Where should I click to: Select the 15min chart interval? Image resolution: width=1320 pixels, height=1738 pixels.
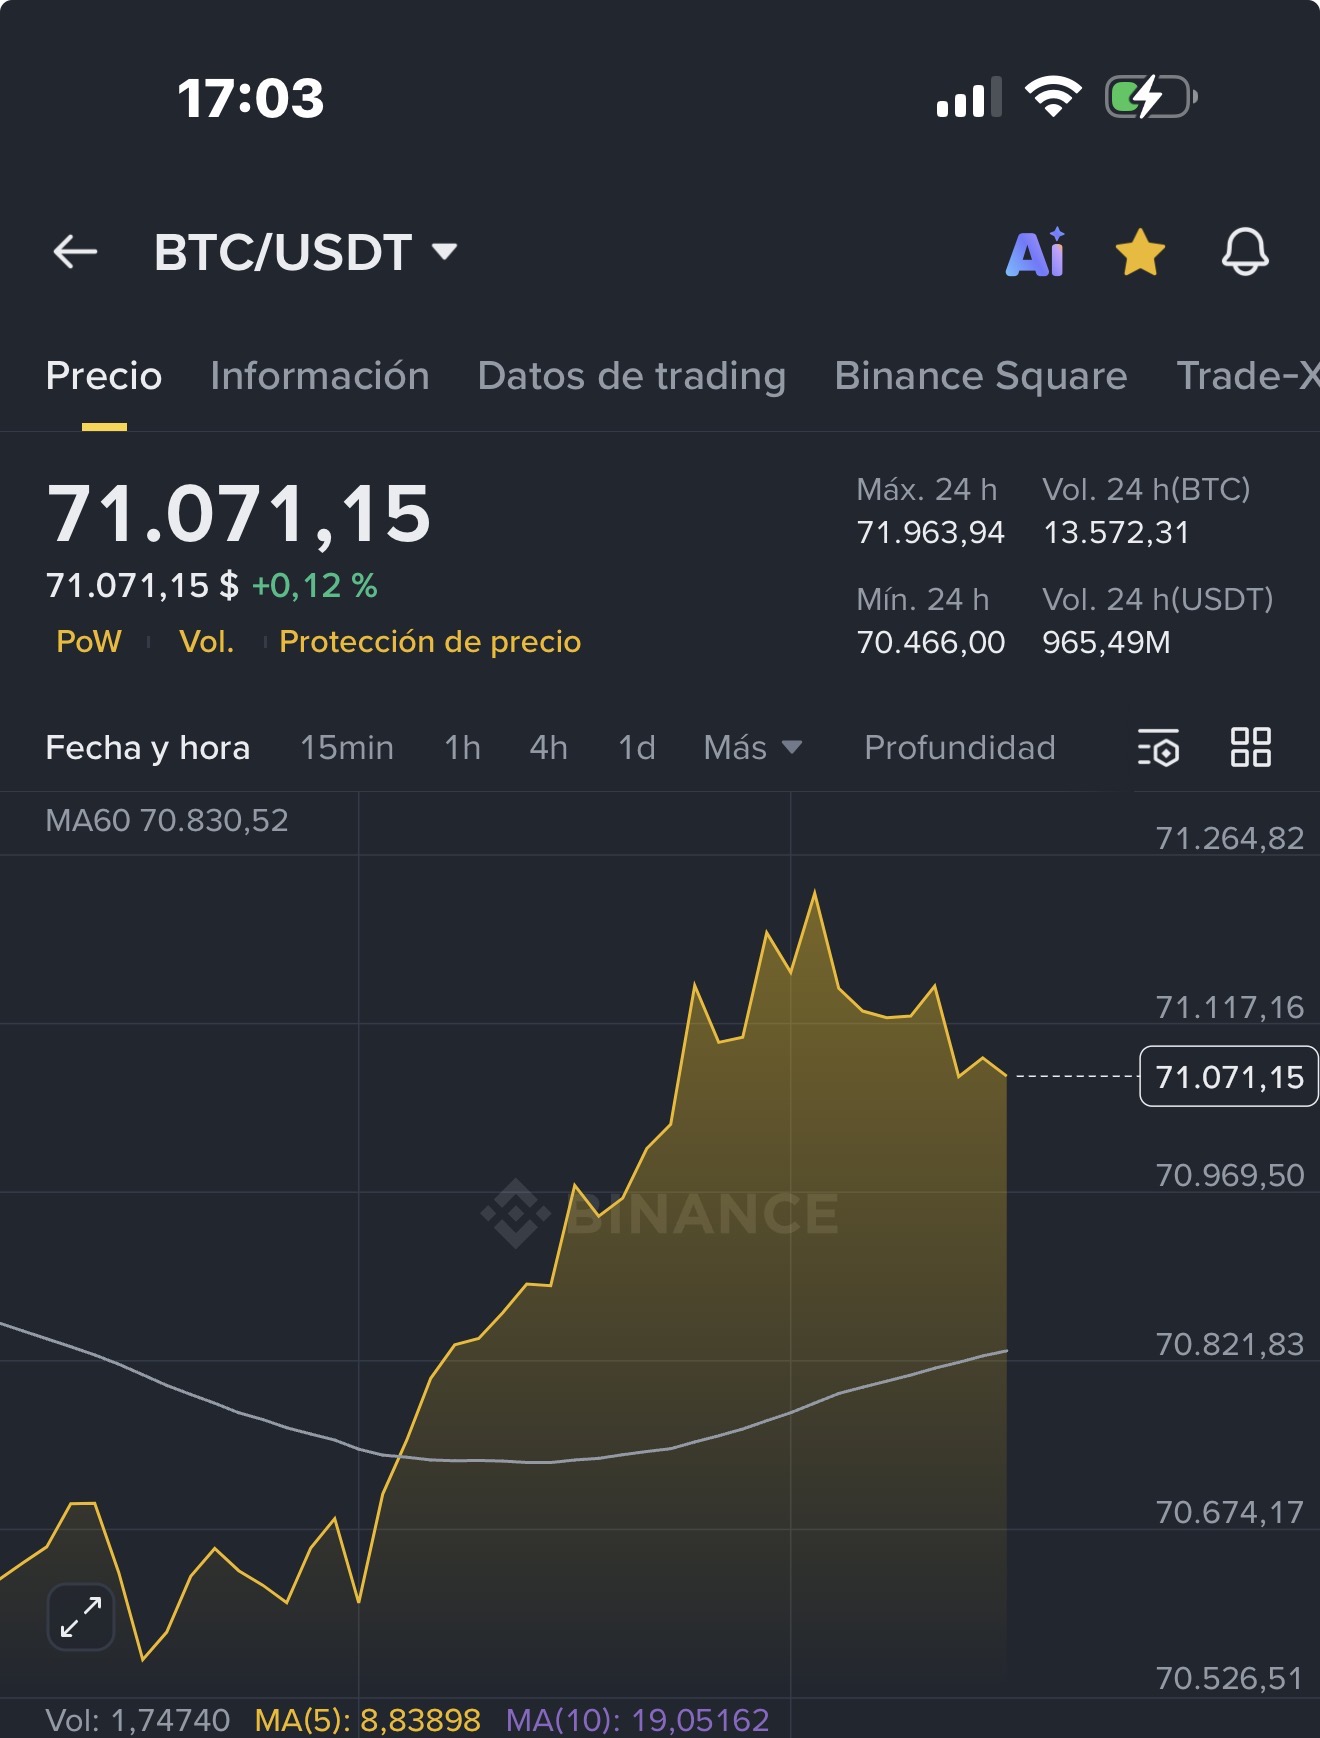[x=347, y=748]
